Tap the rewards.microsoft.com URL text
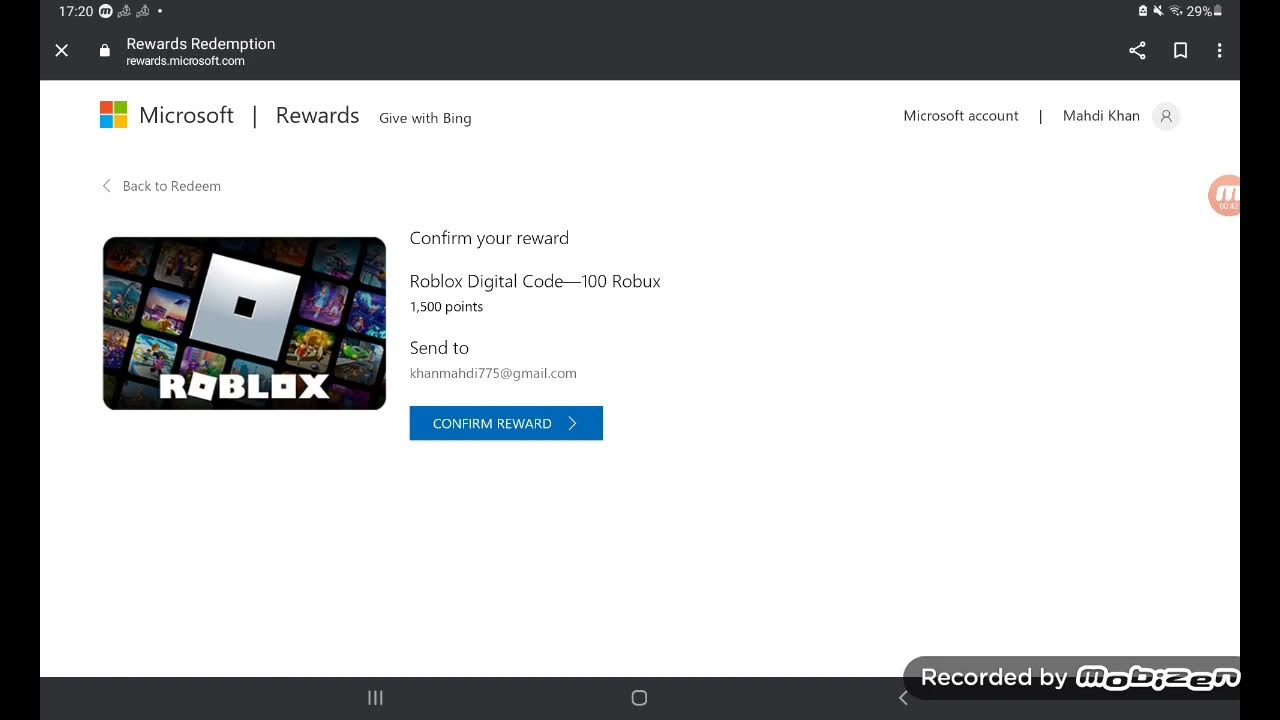 click(x=185, y=61)
